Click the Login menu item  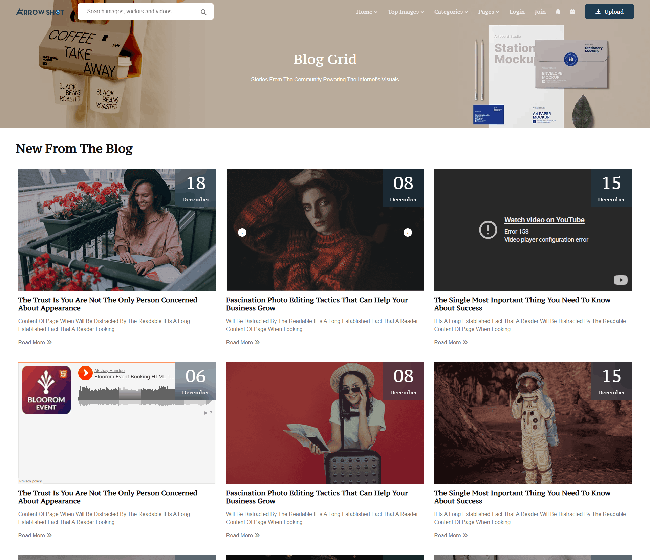point(516,13)
